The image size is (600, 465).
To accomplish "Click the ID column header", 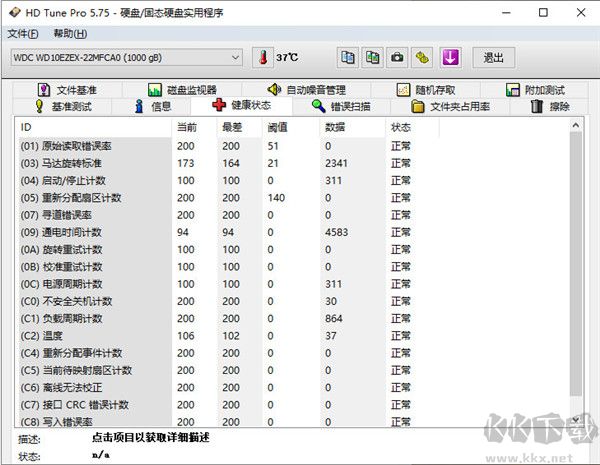I will point(93,127).
